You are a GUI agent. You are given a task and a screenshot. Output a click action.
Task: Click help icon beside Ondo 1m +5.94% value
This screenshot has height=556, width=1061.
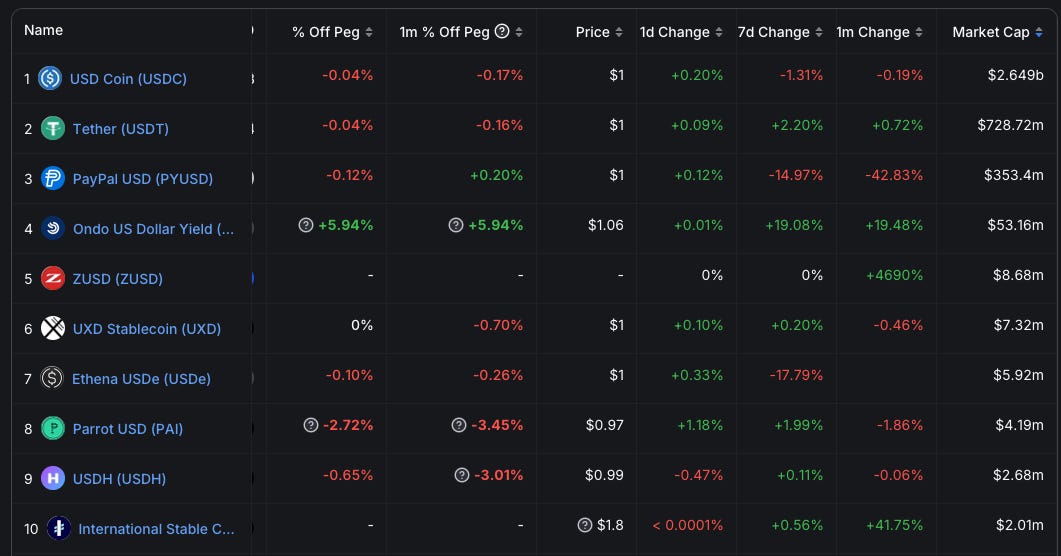456,225
